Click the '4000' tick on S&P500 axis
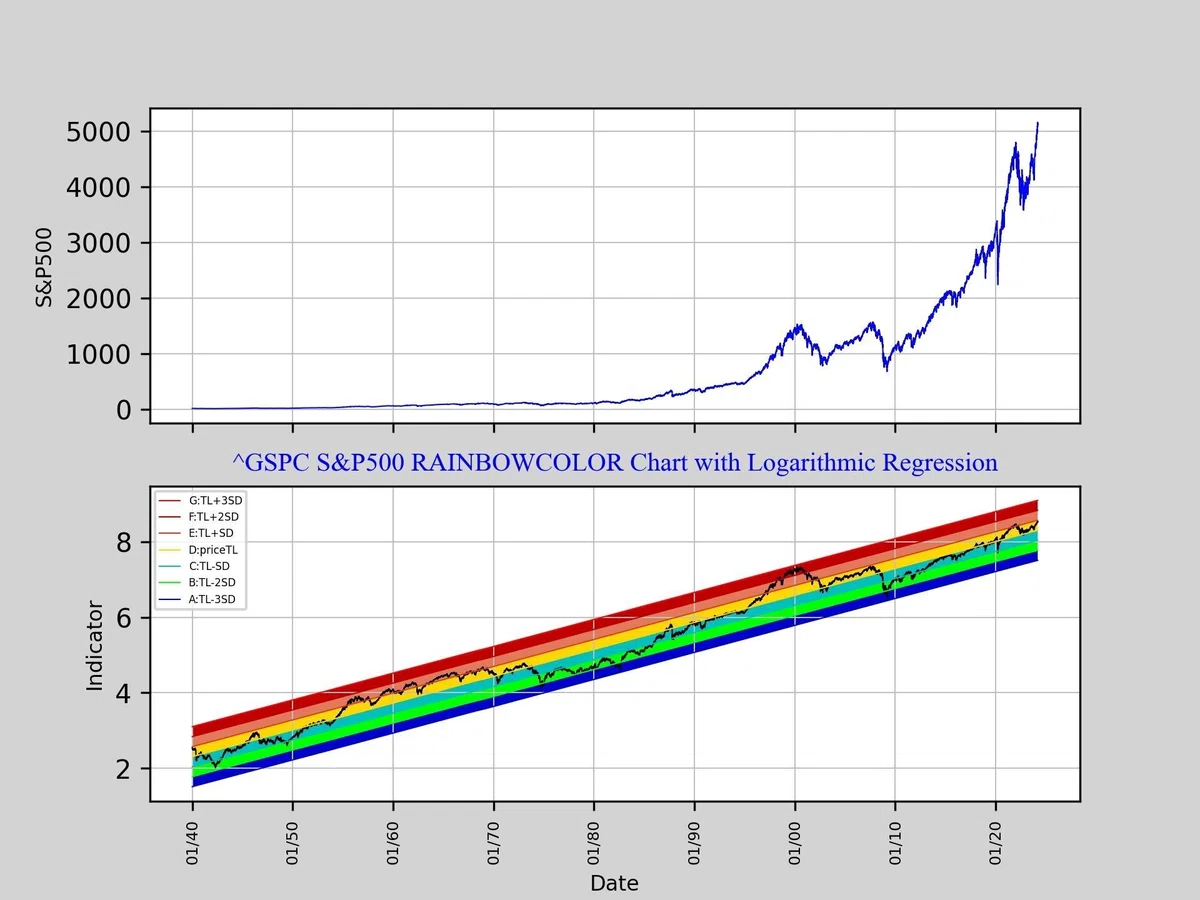The height and width of the screenshot is (900, 1200). tap(100, 187)
